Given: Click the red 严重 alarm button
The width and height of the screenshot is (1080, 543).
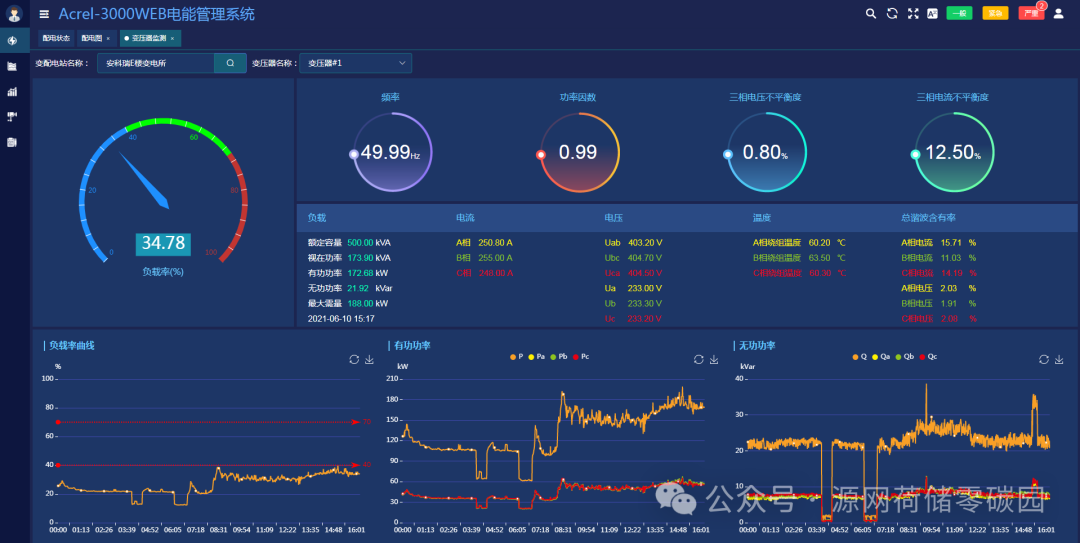Looking at the screenshot, I should 1031,13.
